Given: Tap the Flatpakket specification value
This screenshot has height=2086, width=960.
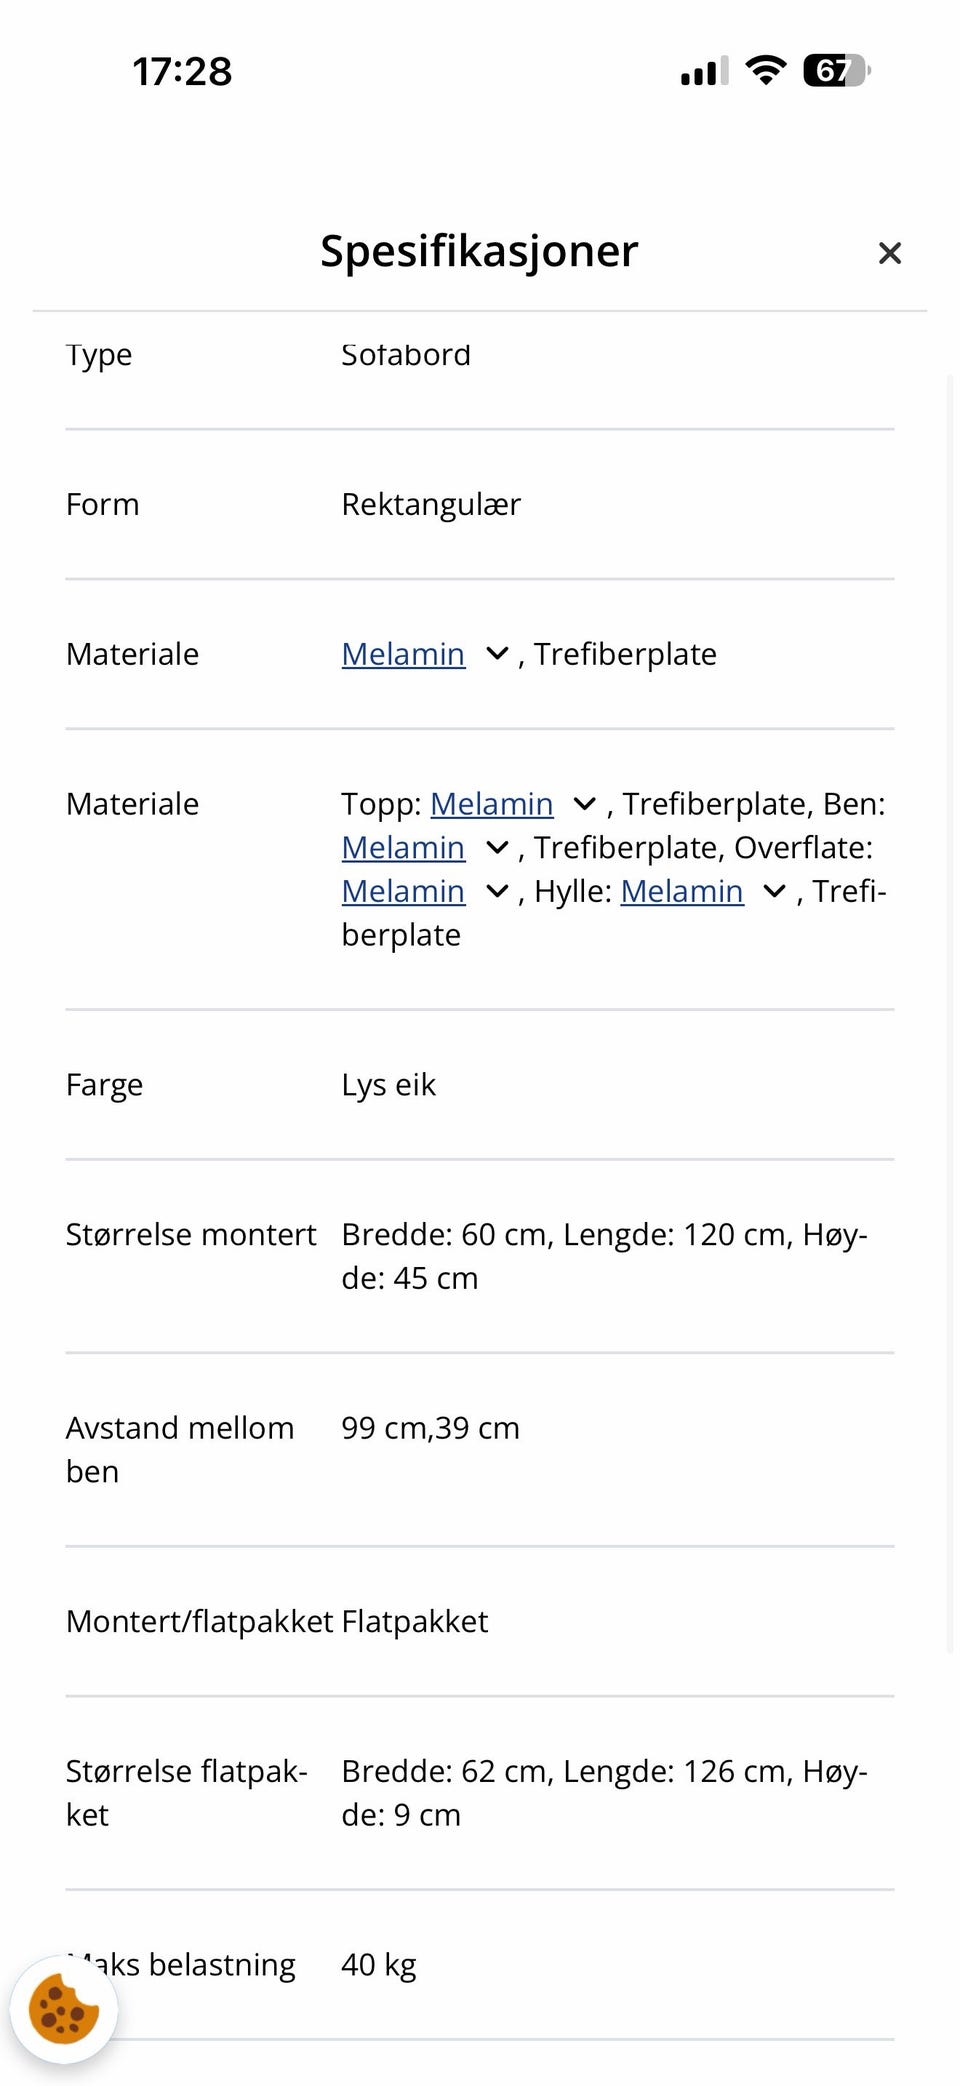Looking at the screenshot, I should pos(415,1621).
